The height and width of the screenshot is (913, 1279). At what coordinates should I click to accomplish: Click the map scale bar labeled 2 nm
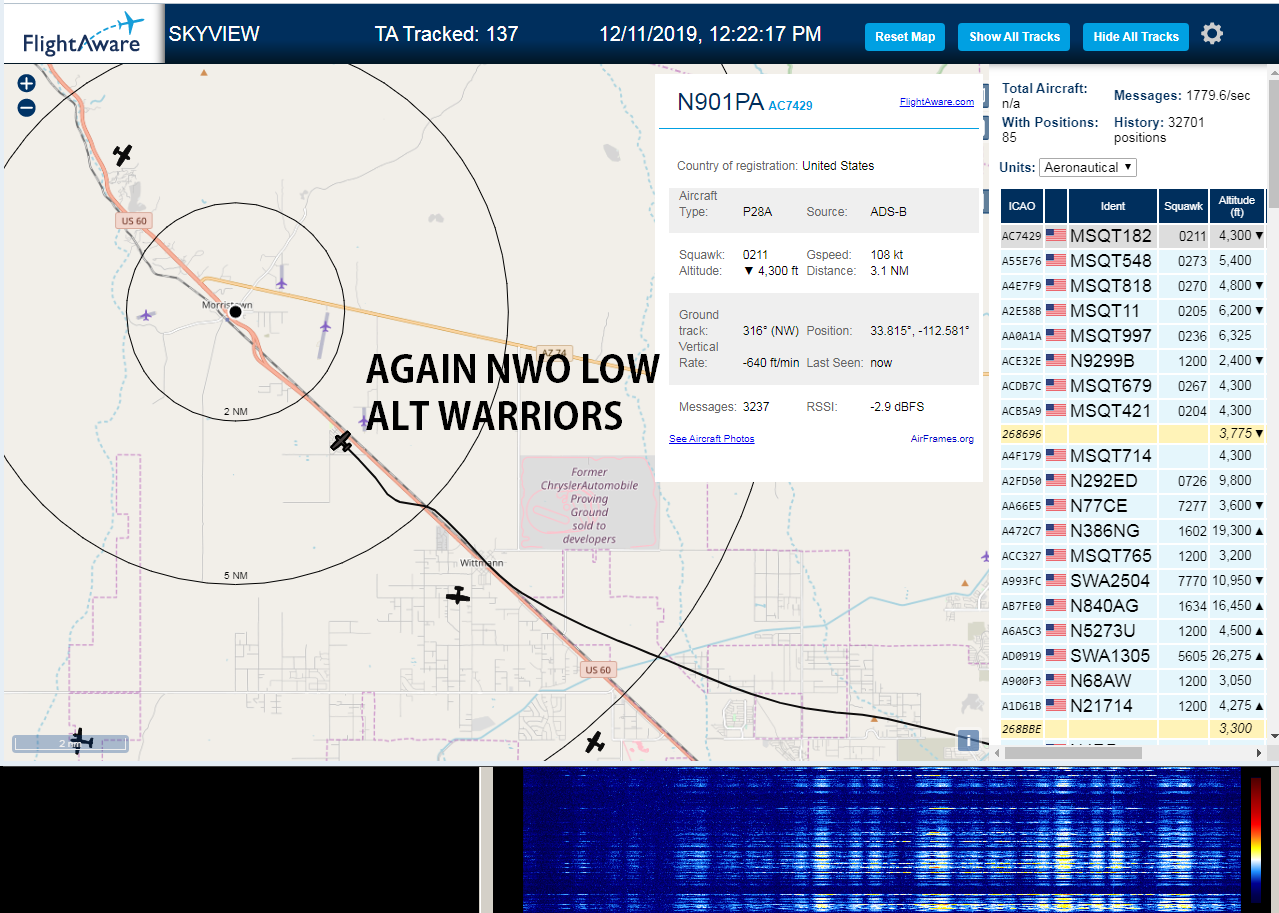70,744
